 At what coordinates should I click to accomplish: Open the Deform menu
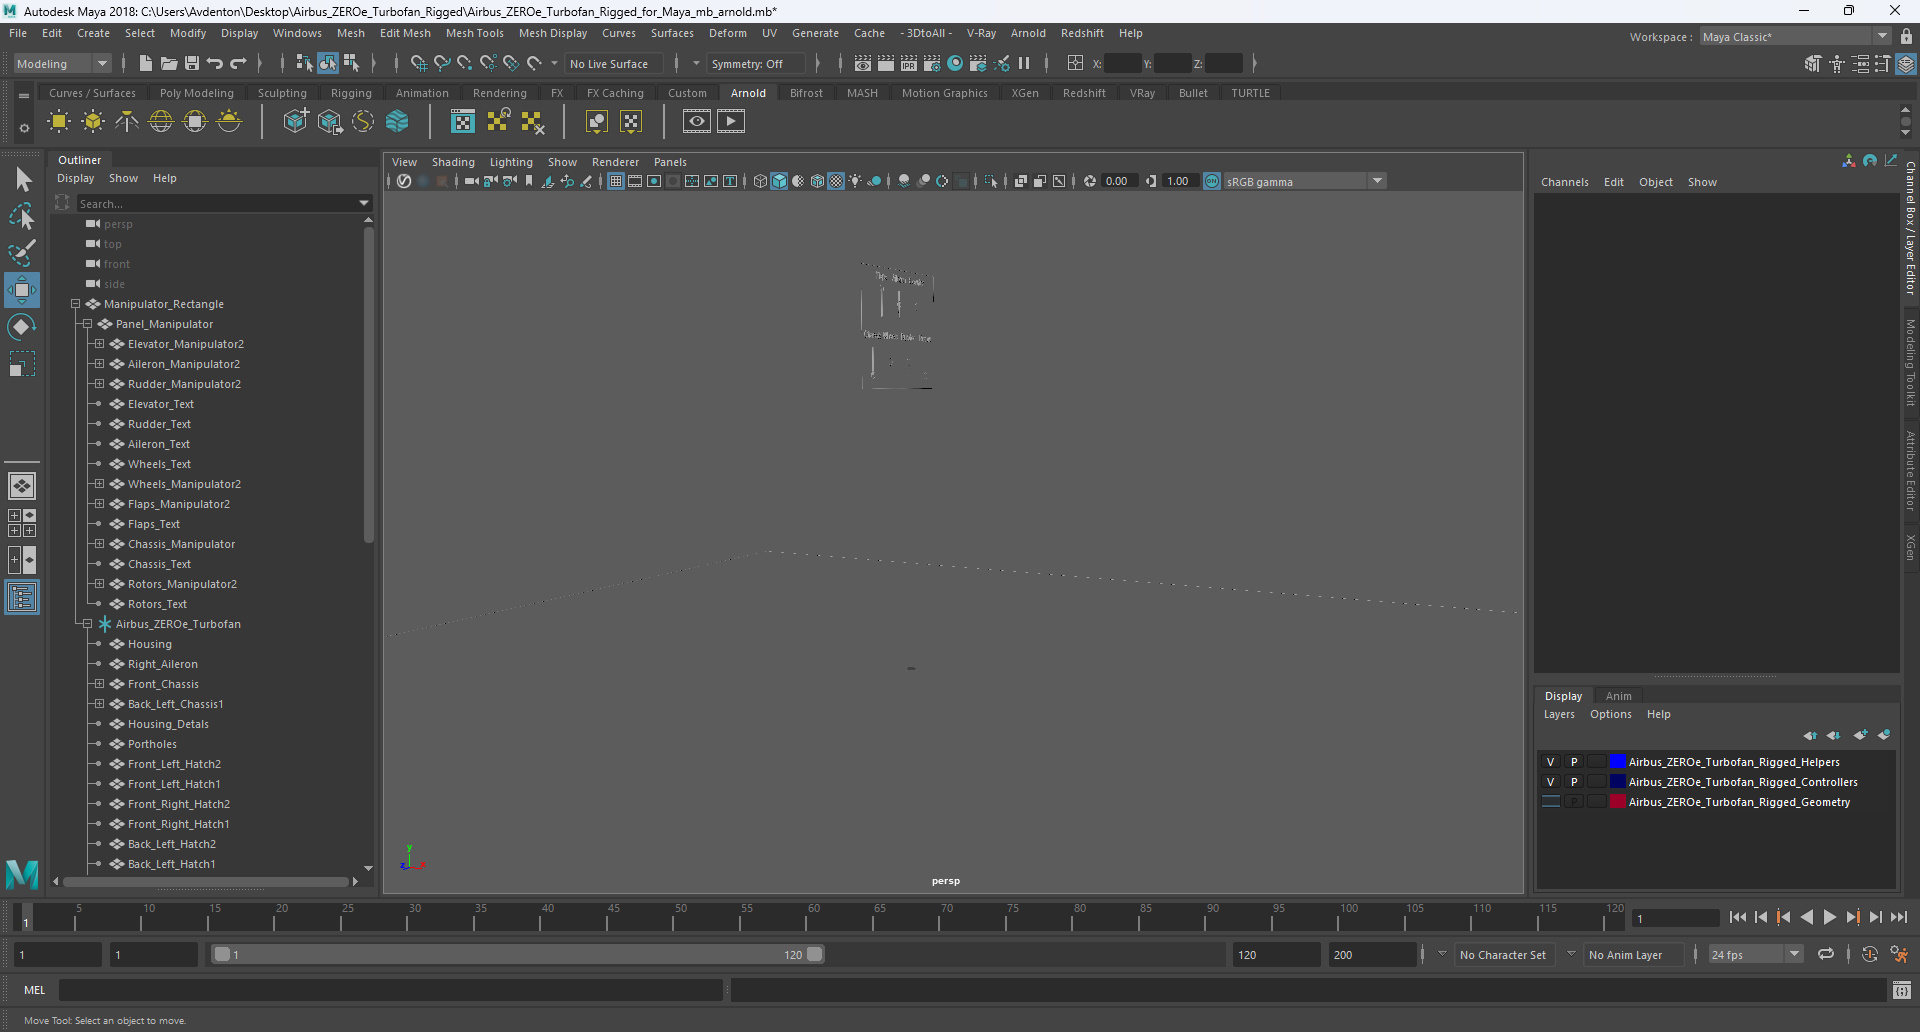point(728,33)
